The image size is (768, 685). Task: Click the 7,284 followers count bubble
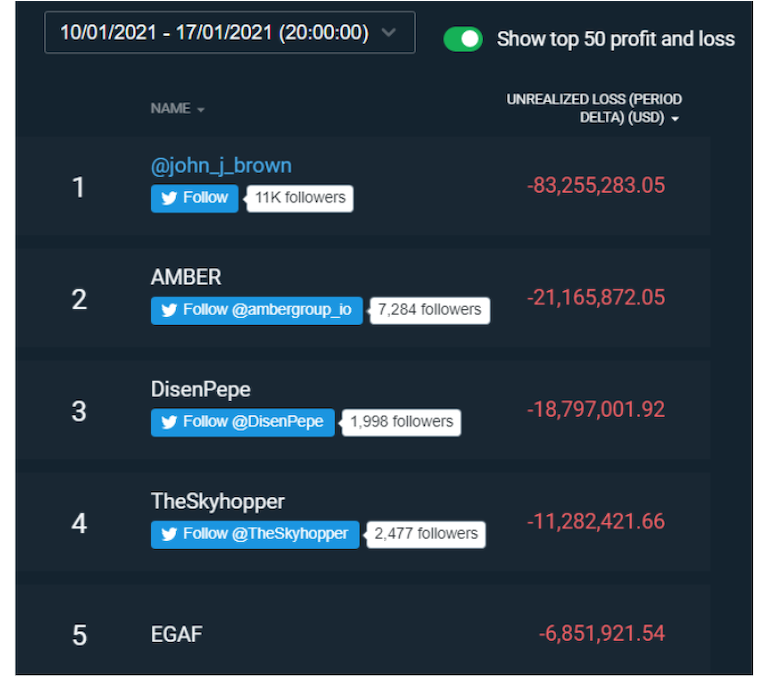click(x=429, y=310)
